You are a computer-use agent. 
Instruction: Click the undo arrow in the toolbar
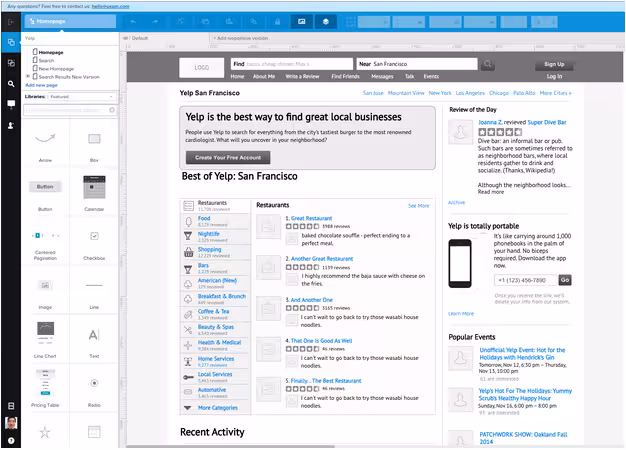pos(133,22)
